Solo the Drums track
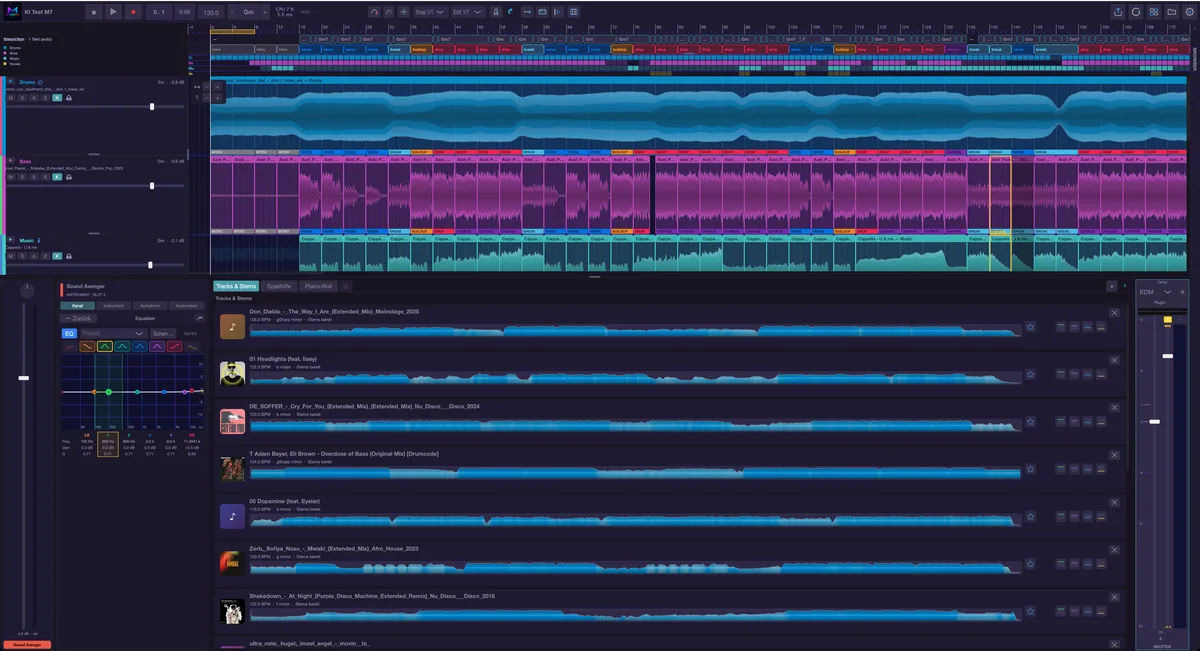The image size is (1200, 651). (22, 97)
